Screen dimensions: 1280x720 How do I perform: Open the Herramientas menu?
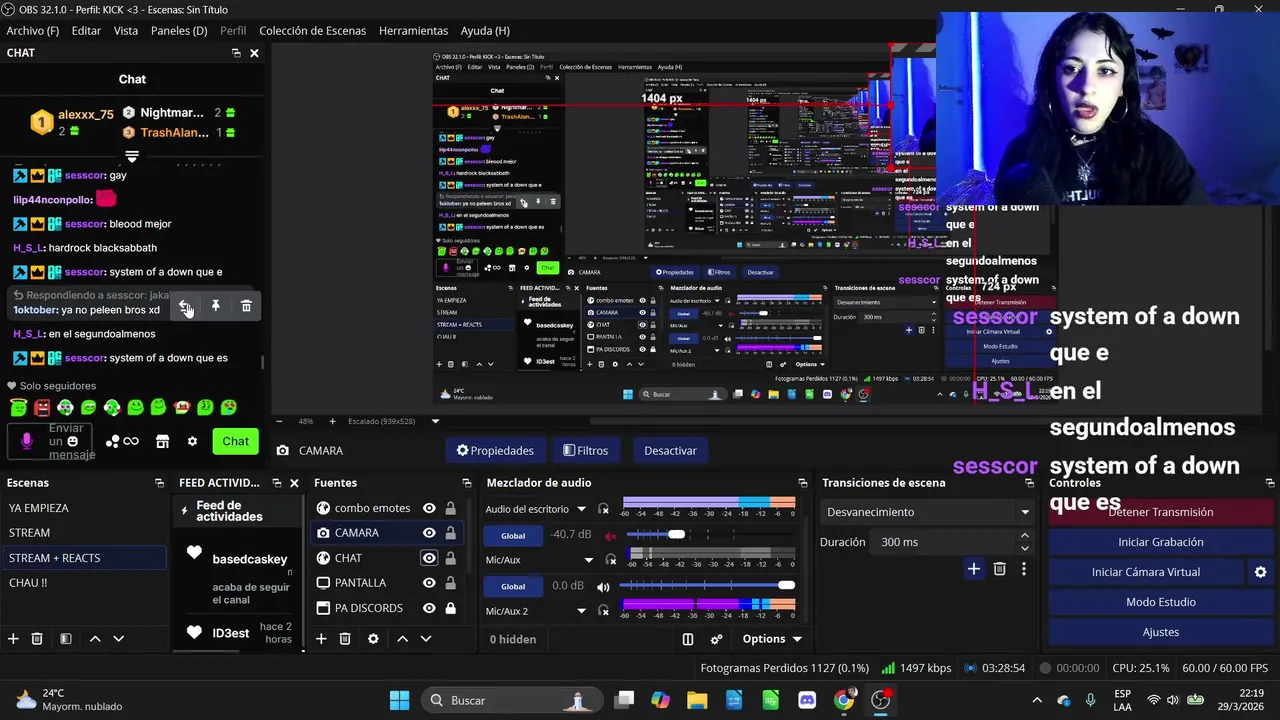tap(413, 31)
